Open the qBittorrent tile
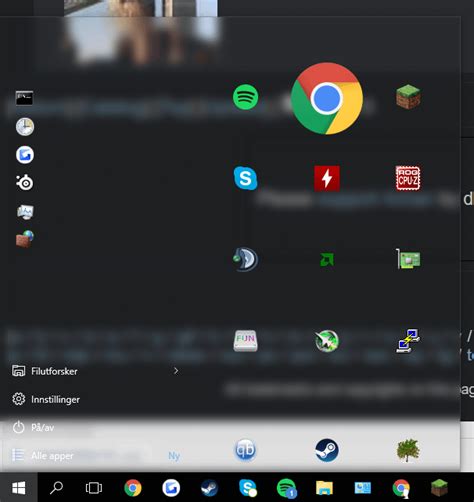This screenshot has width=474, height=502. coord(245,450)
